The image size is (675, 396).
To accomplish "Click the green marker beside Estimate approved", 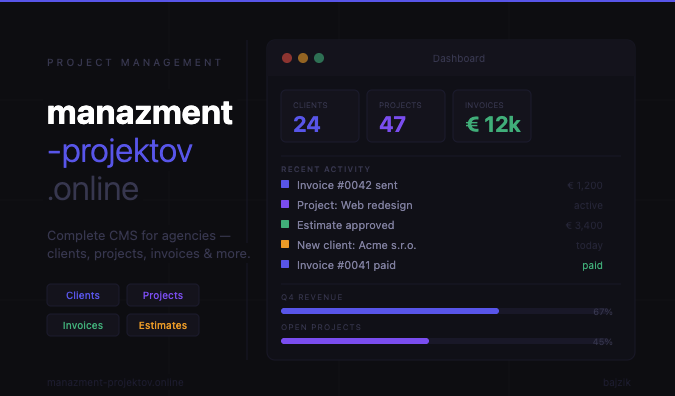I will point(285,224).
